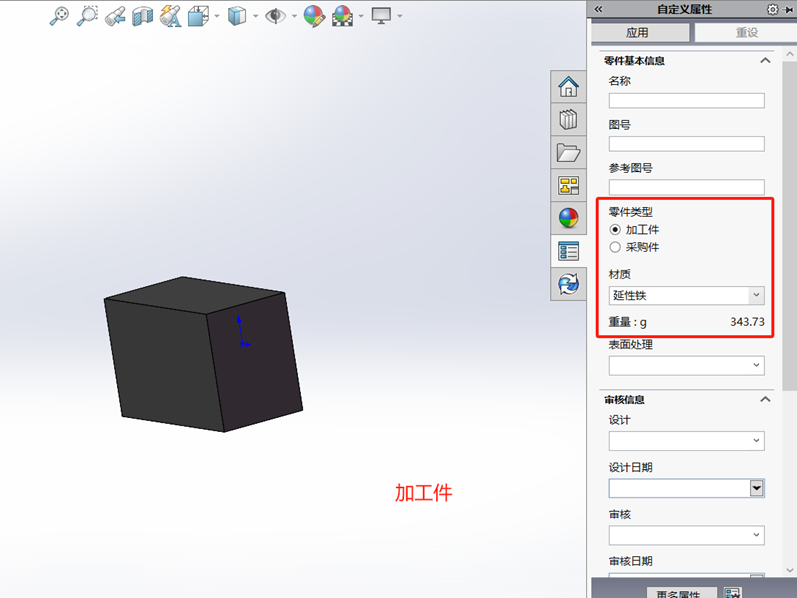Open the 设计日期 date picker
Image resolution: width=797 pixels, height=598 pixels.
[x=757, y=488]
